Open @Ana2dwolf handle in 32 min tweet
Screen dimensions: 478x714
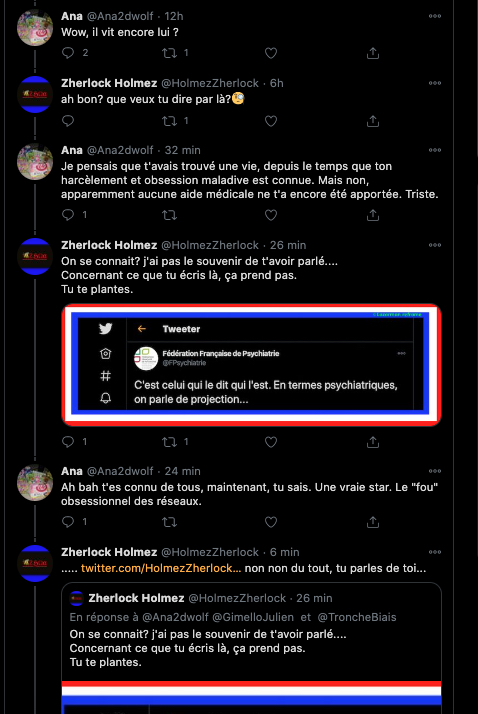pyautogui.click(x=120, y=150)
